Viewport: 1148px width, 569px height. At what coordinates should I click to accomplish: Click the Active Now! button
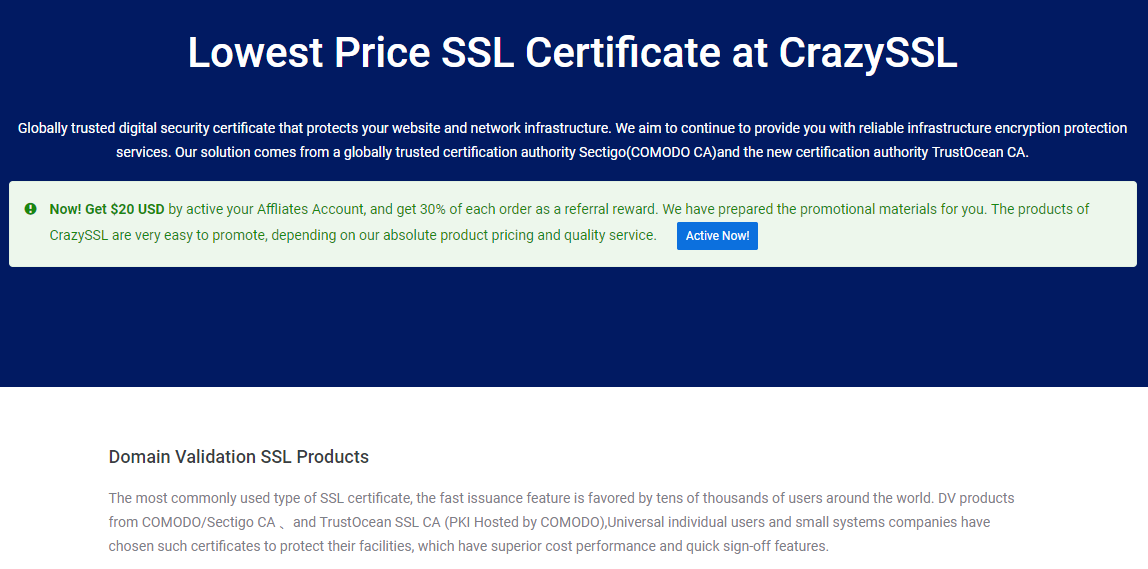click(717, 236)
